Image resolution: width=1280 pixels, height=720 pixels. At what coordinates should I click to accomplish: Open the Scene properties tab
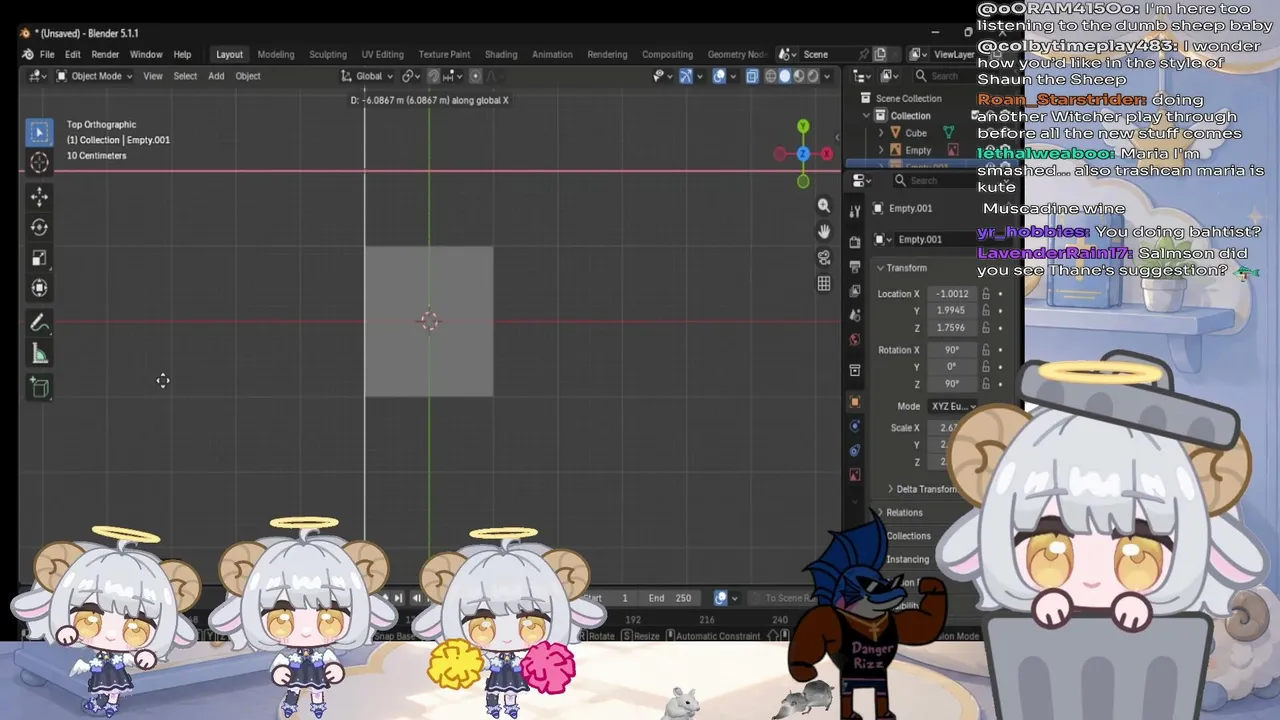point(854,315)
